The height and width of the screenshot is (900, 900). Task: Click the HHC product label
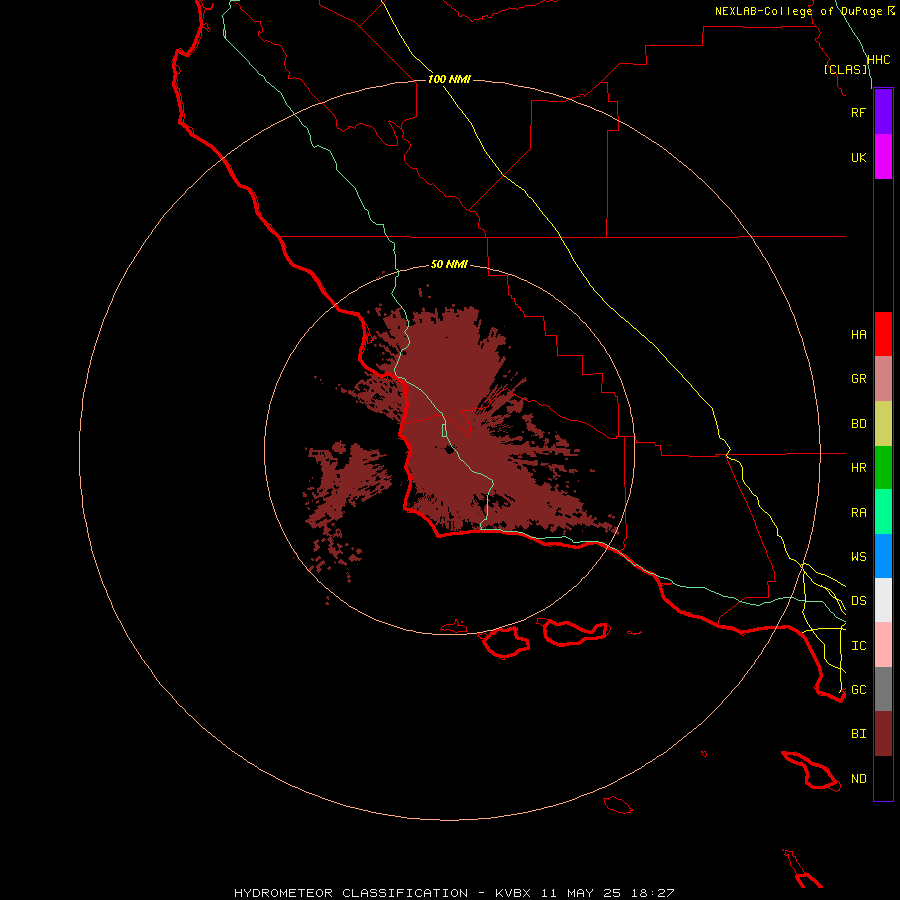tap(878, 60)
